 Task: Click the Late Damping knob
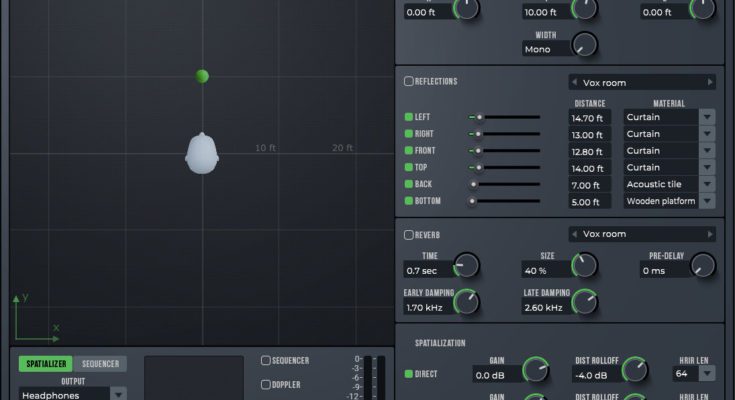coord(584,303)
